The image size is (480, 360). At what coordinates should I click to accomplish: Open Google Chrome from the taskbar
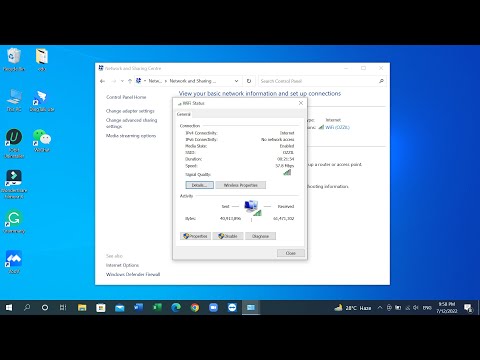point(195,307)
